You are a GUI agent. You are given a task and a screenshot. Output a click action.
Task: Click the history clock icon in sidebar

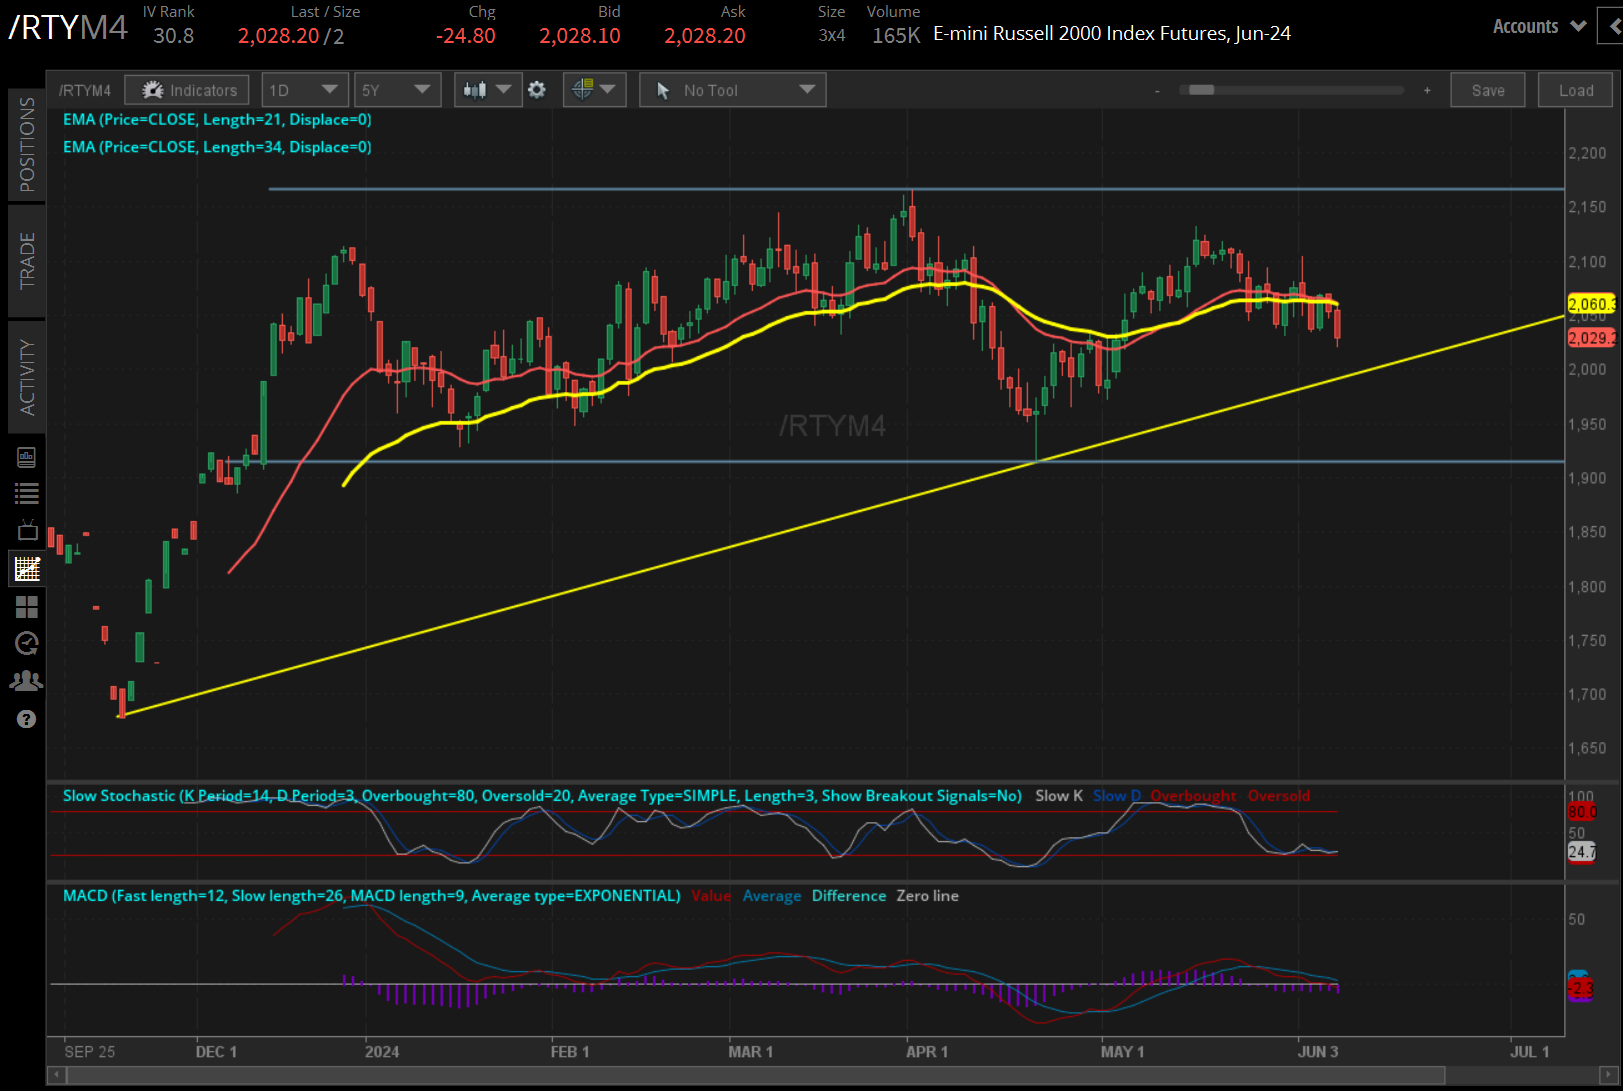point(27,643)
